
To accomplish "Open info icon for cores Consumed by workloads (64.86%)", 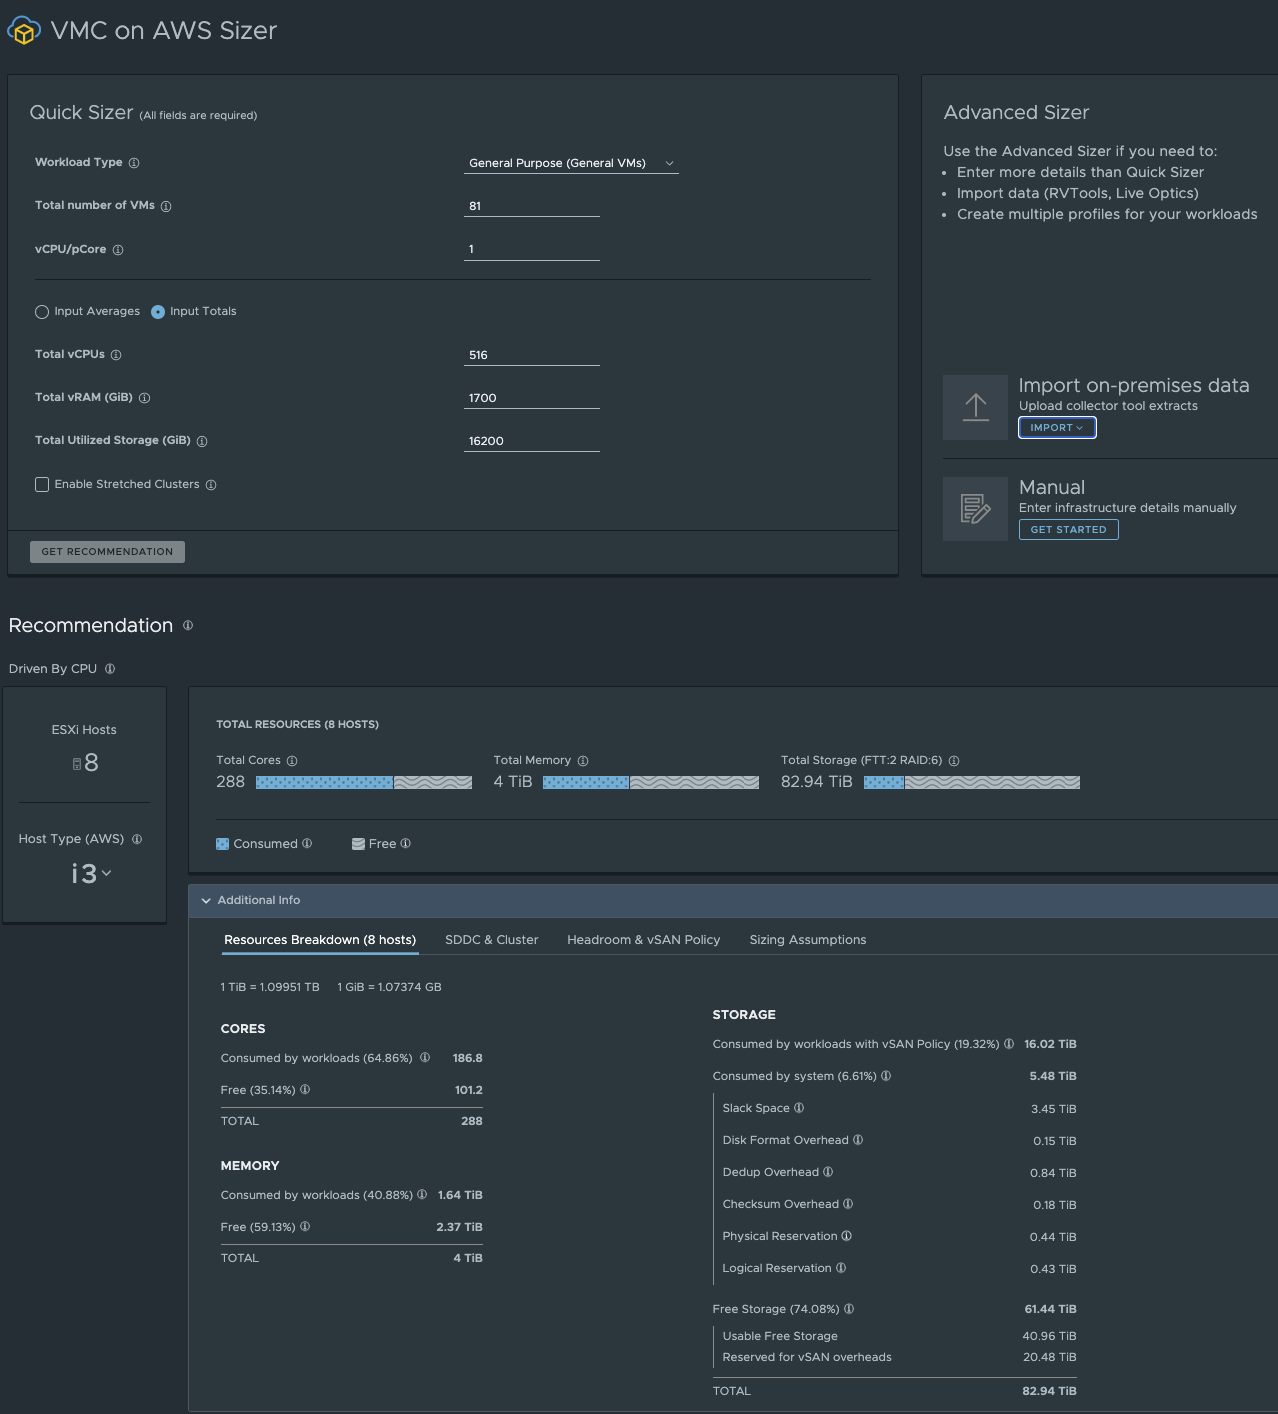I will 425,1057.
